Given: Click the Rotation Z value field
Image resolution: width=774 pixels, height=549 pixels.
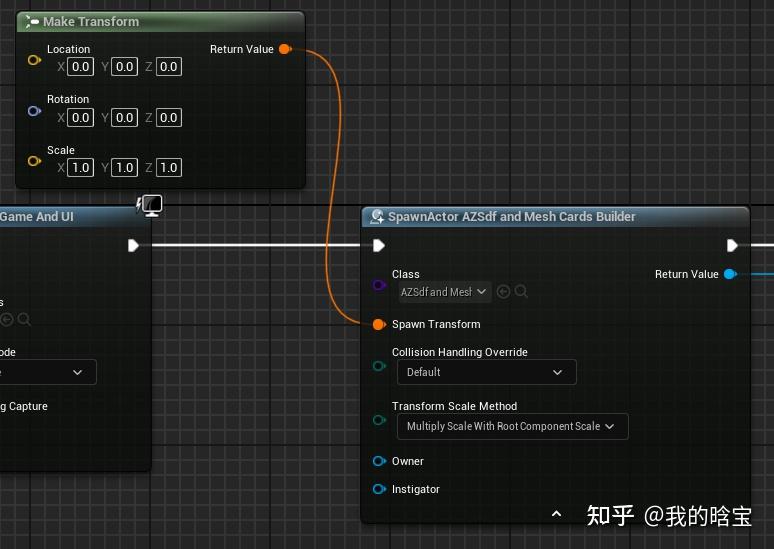Looking at the screenshot, I should tap(169, 118).
